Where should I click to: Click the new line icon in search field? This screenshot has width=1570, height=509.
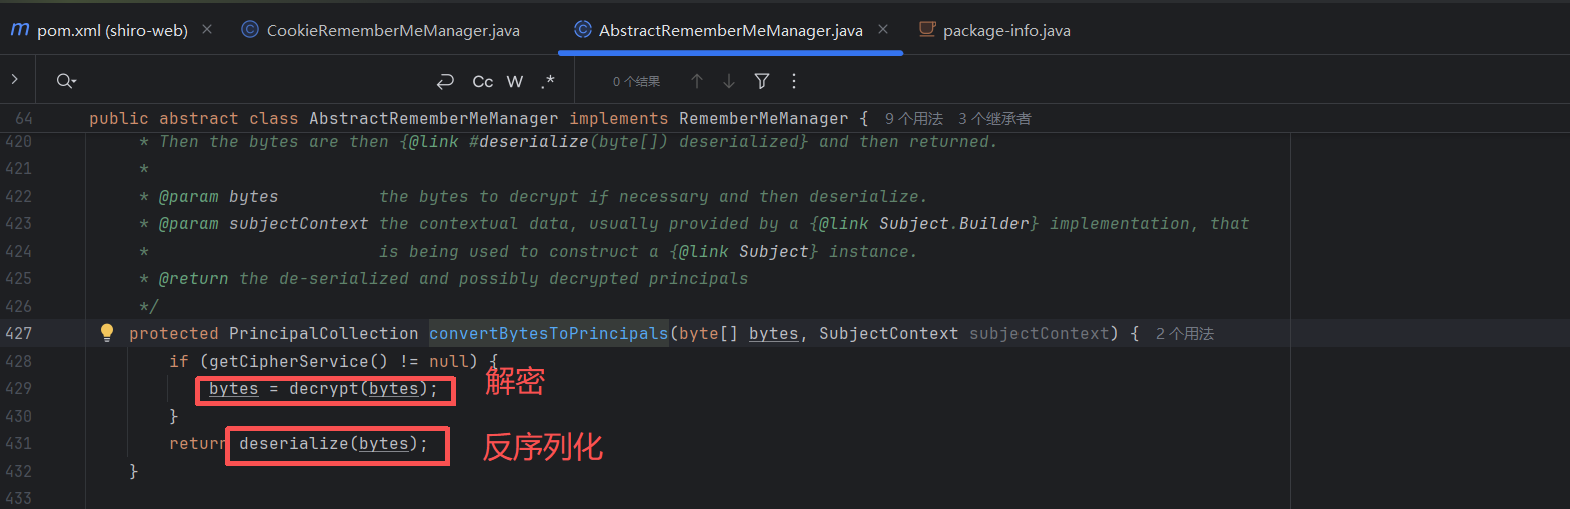446,81
